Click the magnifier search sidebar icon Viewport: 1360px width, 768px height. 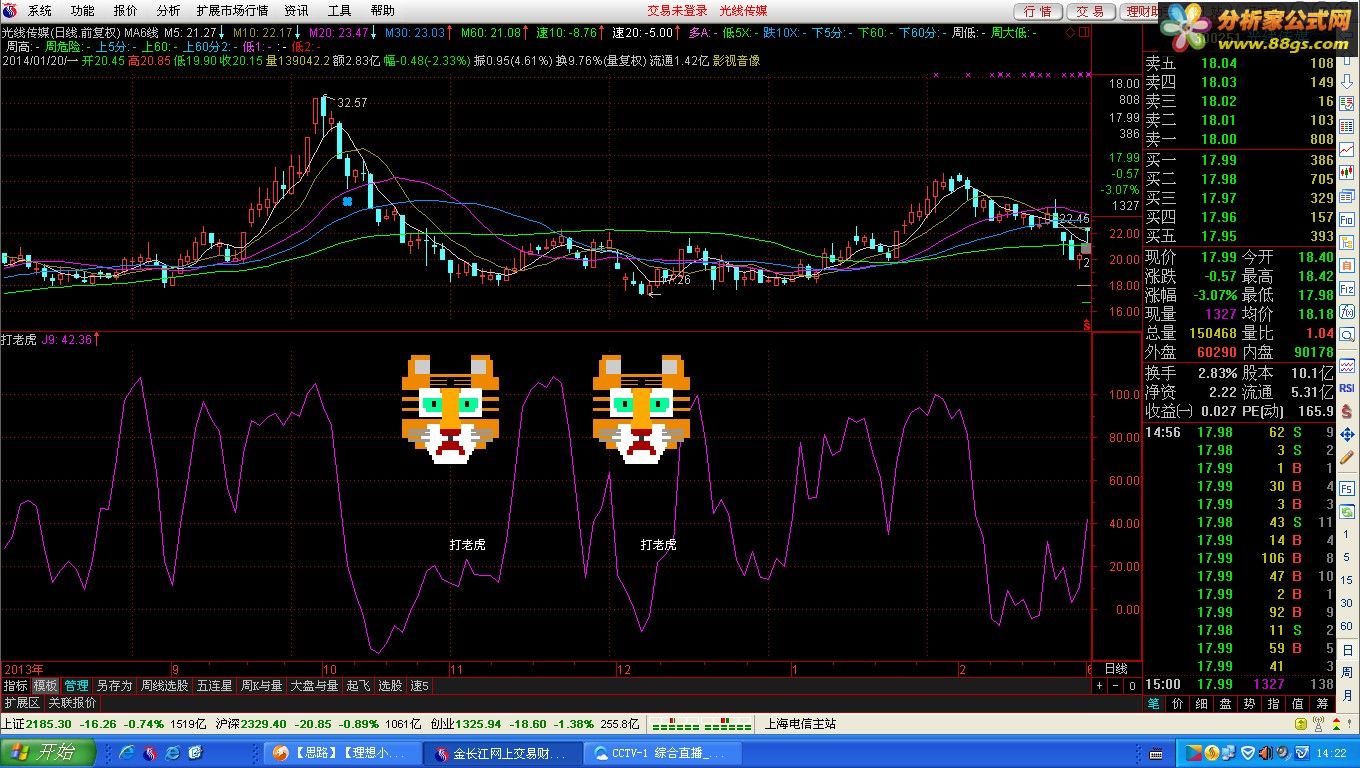pos(1347,335)
